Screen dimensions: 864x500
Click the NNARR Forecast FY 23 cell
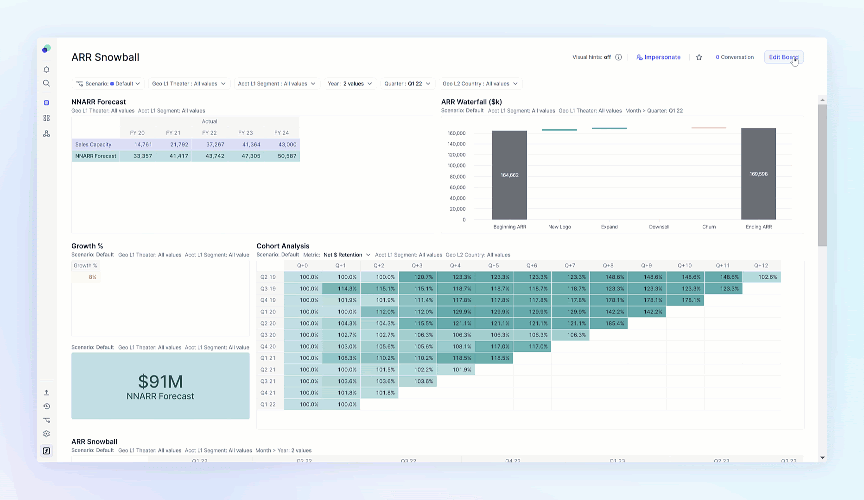(246, 156)
